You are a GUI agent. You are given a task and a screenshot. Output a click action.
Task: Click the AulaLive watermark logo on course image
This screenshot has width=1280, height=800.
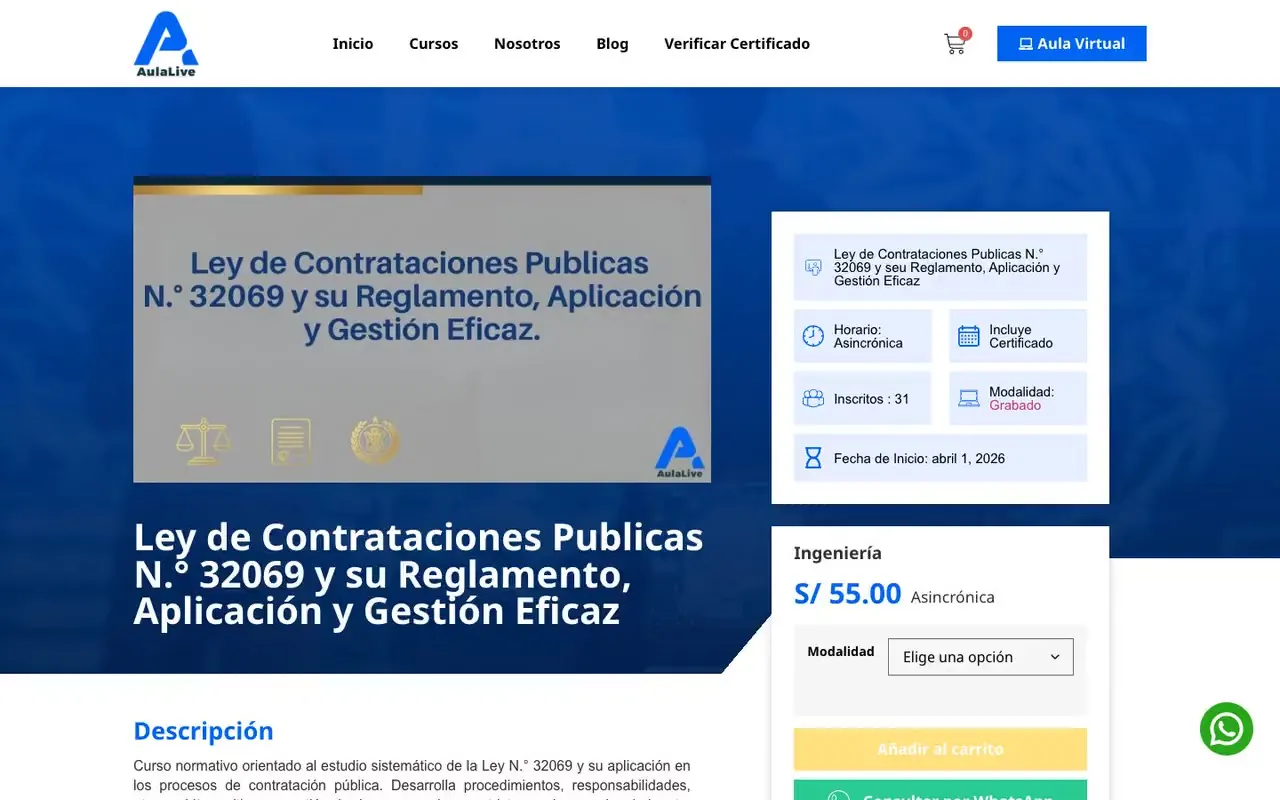click(680, 453)
